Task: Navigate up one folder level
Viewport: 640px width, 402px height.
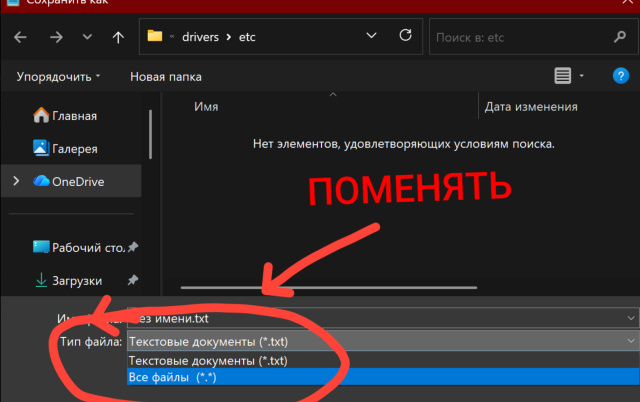Action: [118, 38]
